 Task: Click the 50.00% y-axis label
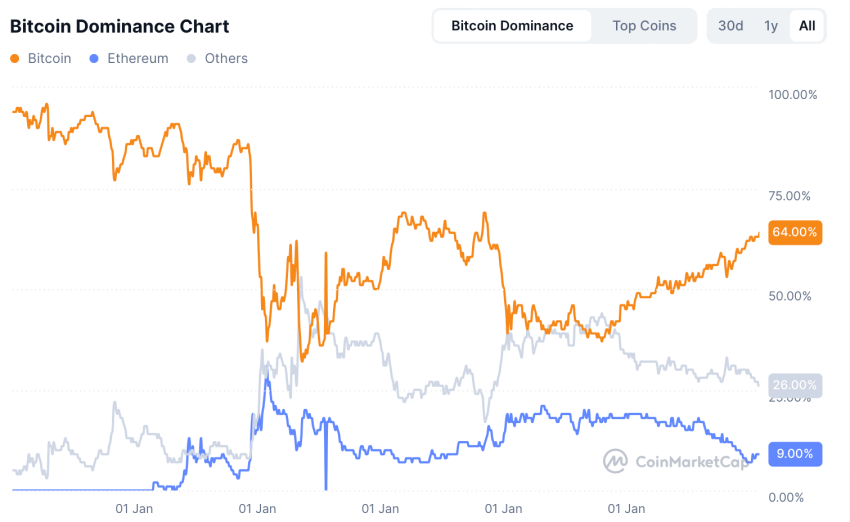tap(792, 296)
